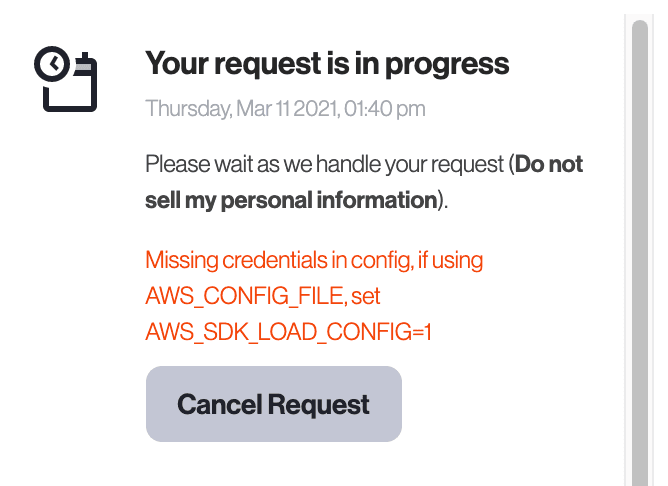Click the '01:40 pm' time text
This screenshot has width=668, height=486.
coord(385,108)
